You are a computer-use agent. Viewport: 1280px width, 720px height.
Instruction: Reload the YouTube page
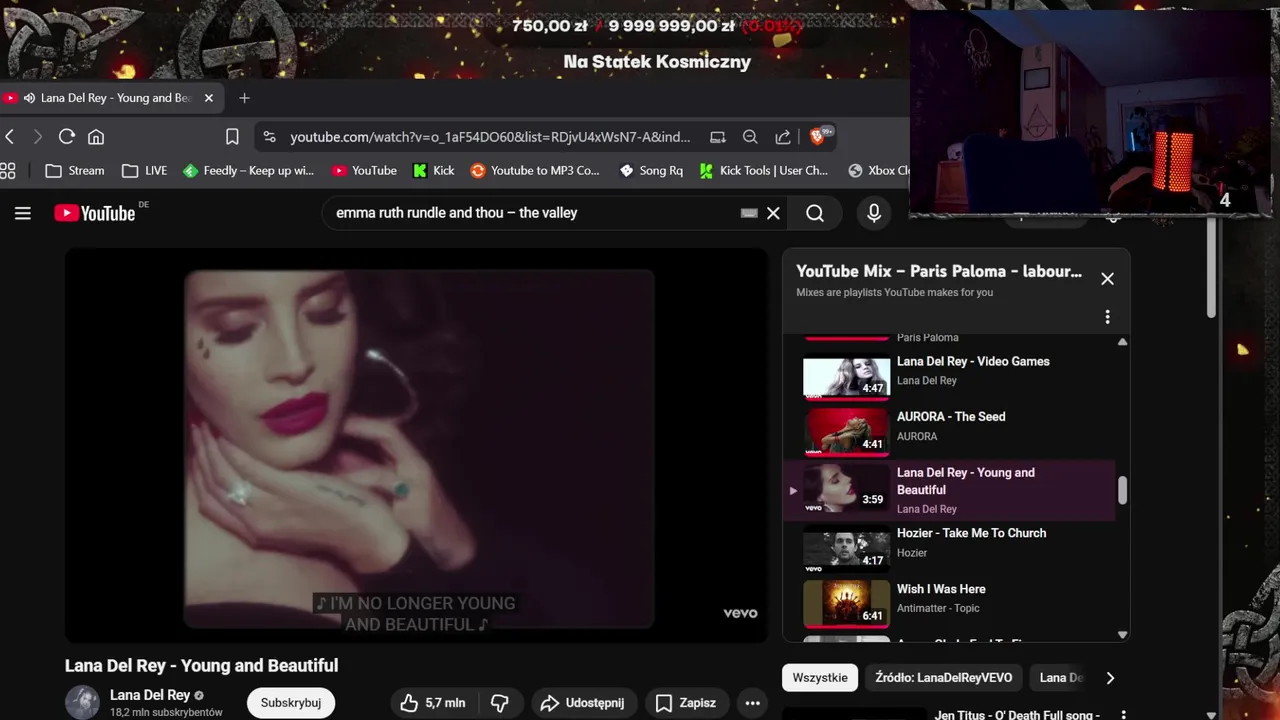click(67, 137)
